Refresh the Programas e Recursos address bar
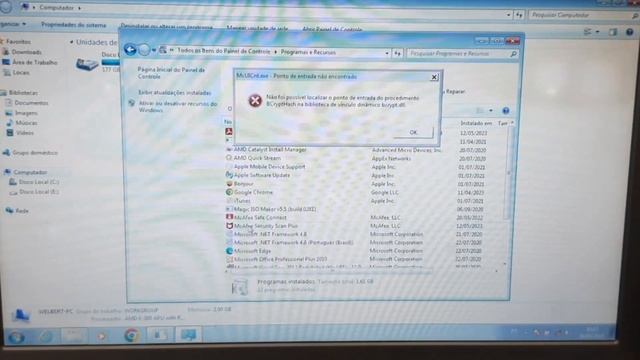The width and height of the screenshot is (640, 360). [397, 53]
